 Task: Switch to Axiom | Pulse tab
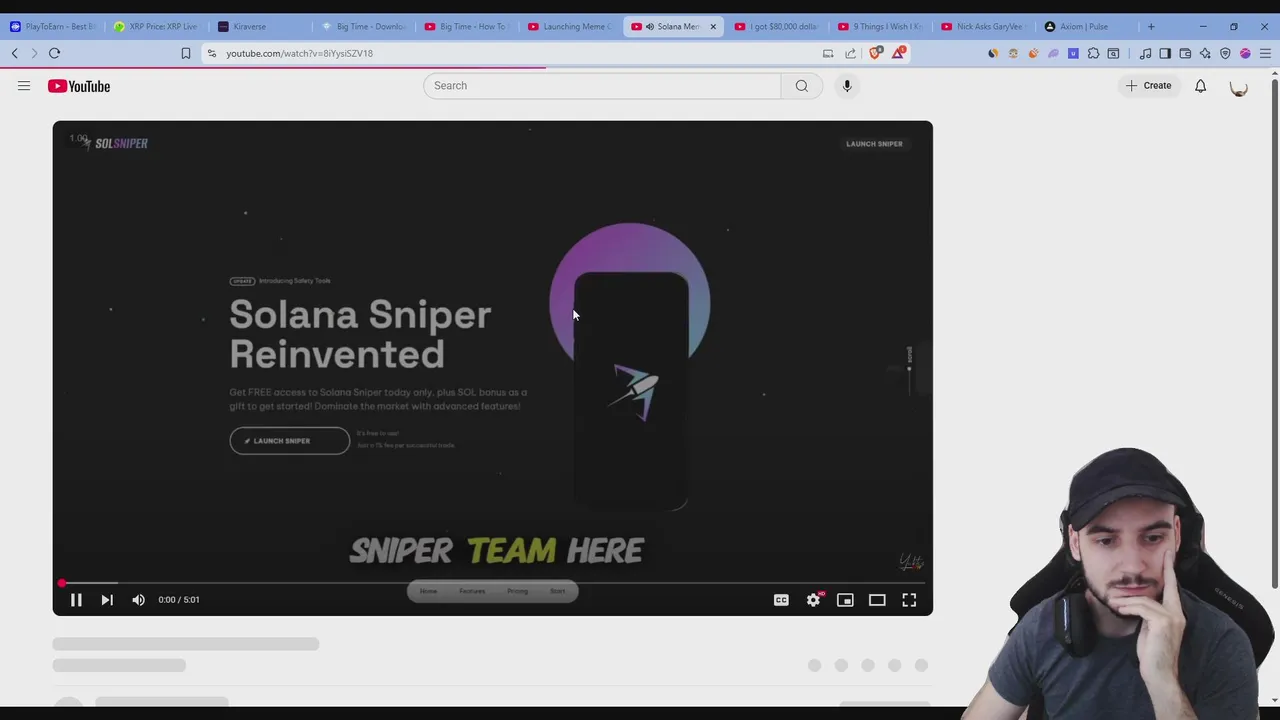[1089, 27]
